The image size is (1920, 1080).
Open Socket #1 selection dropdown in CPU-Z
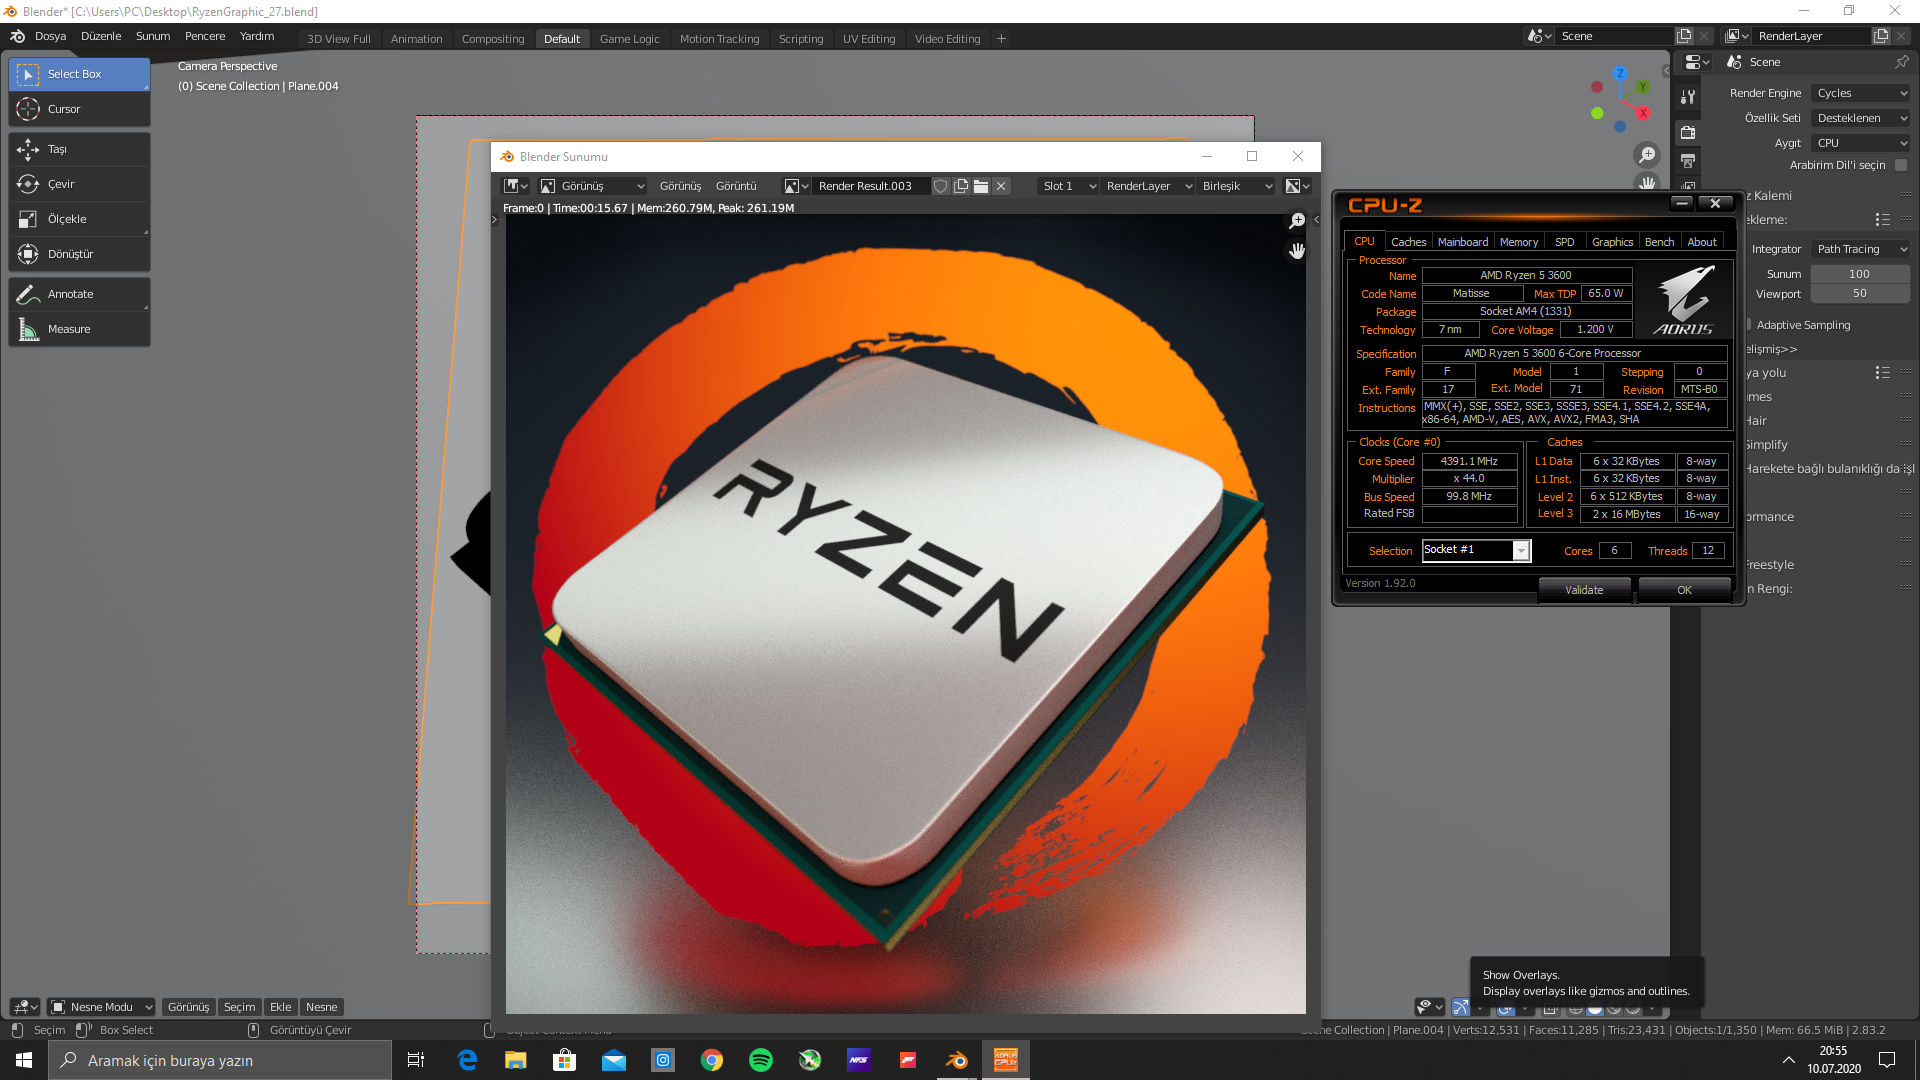pyautogui.click(x=1476, y=550)
